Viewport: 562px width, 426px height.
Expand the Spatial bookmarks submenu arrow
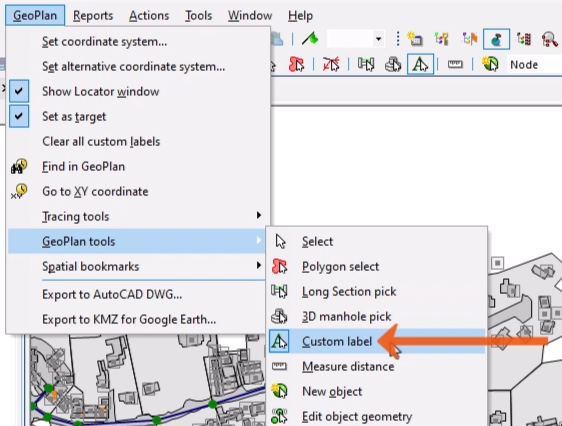point(259,265)
